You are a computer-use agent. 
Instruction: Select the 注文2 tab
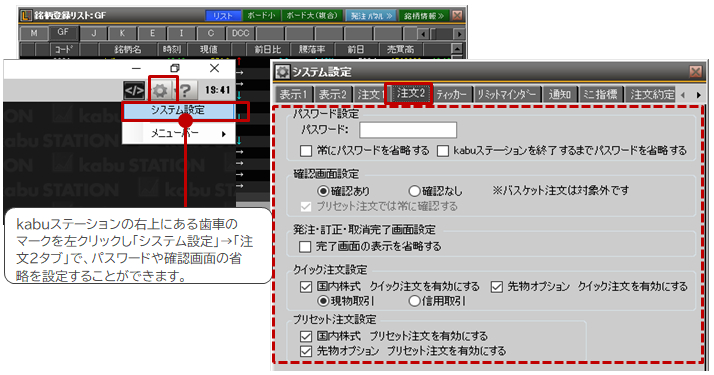click(410, 93)
